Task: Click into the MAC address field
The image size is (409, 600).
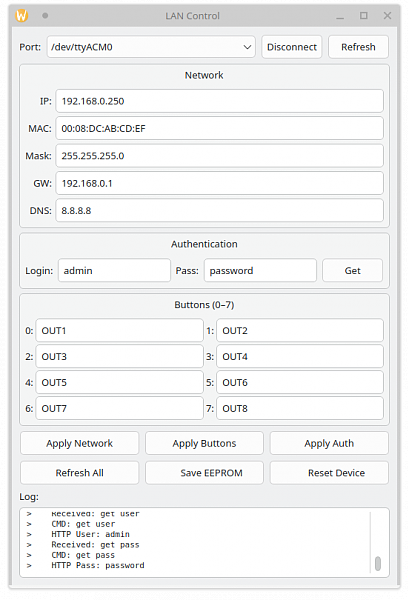Action: [220, 129]
